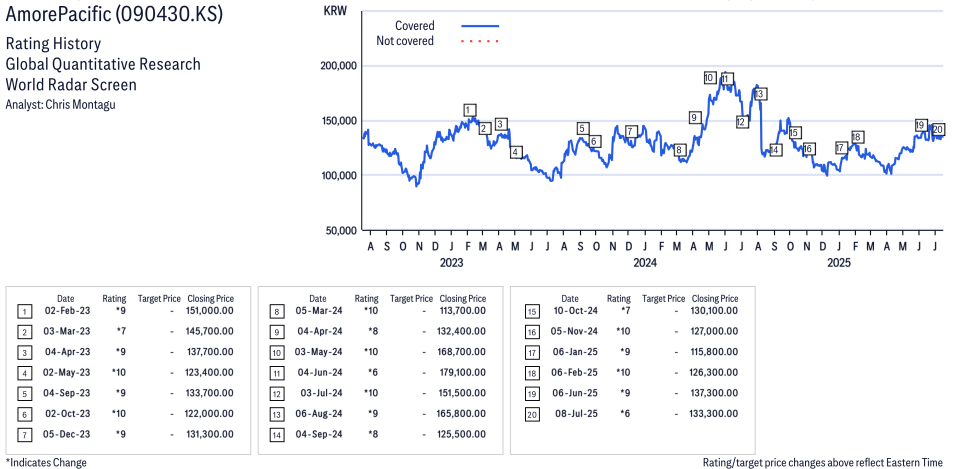Image resolution: width=954 pixels, height=469 pixels.
Task: Click chart marker 19 near June 2025
Action: pyautogui.click(x=921, y=125)
